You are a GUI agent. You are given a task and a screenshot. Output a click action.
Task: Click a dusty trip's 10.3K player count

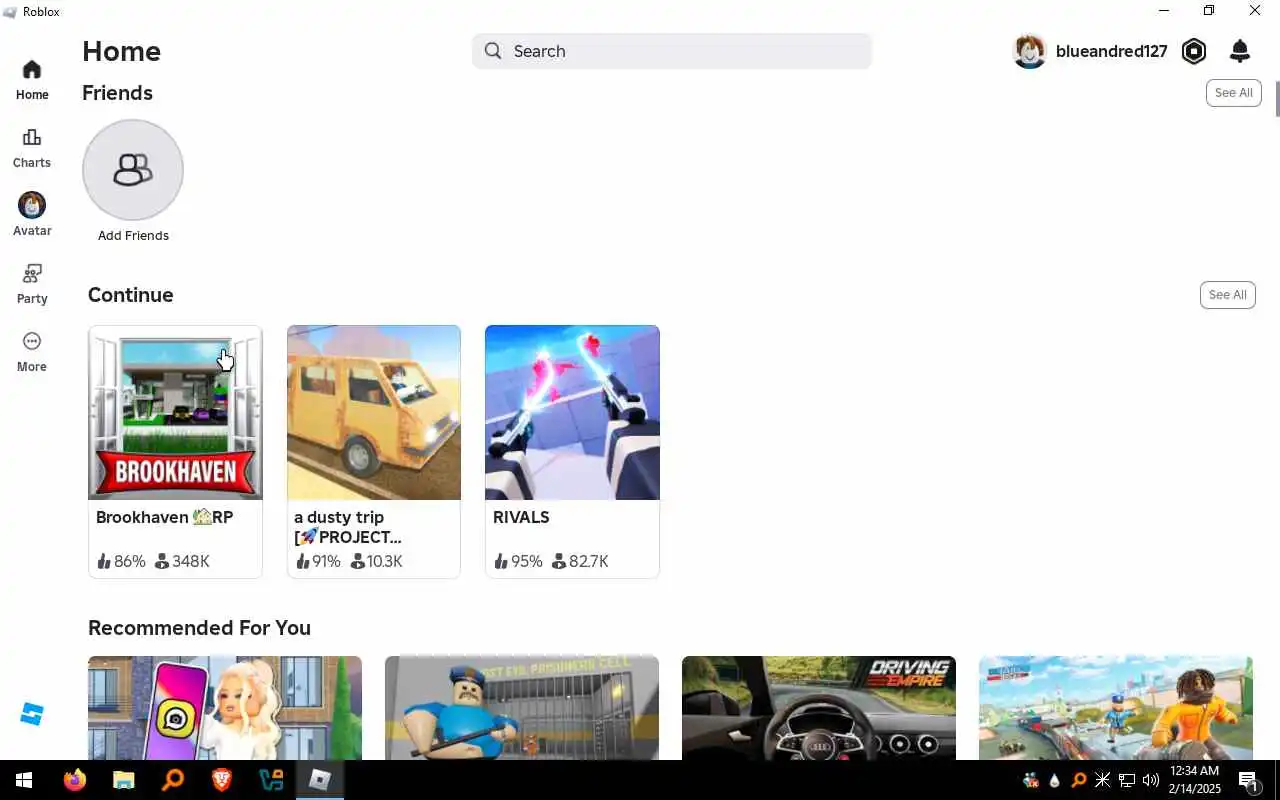pyautogui.click(x=376, y=562)
